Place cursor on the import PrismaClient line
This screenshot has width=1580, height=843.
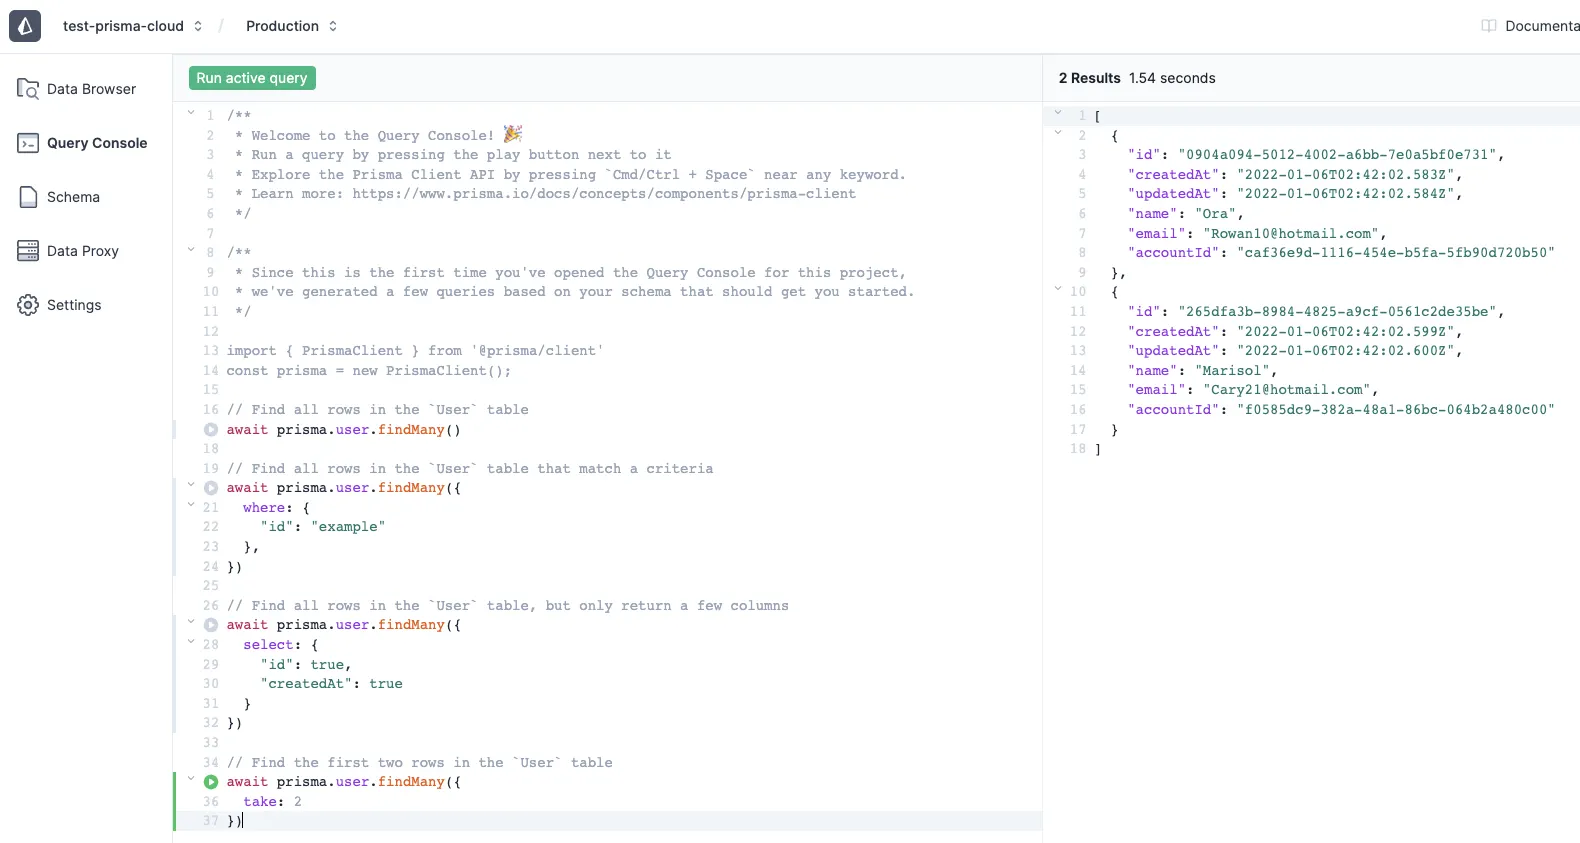[x=415, y=351]
